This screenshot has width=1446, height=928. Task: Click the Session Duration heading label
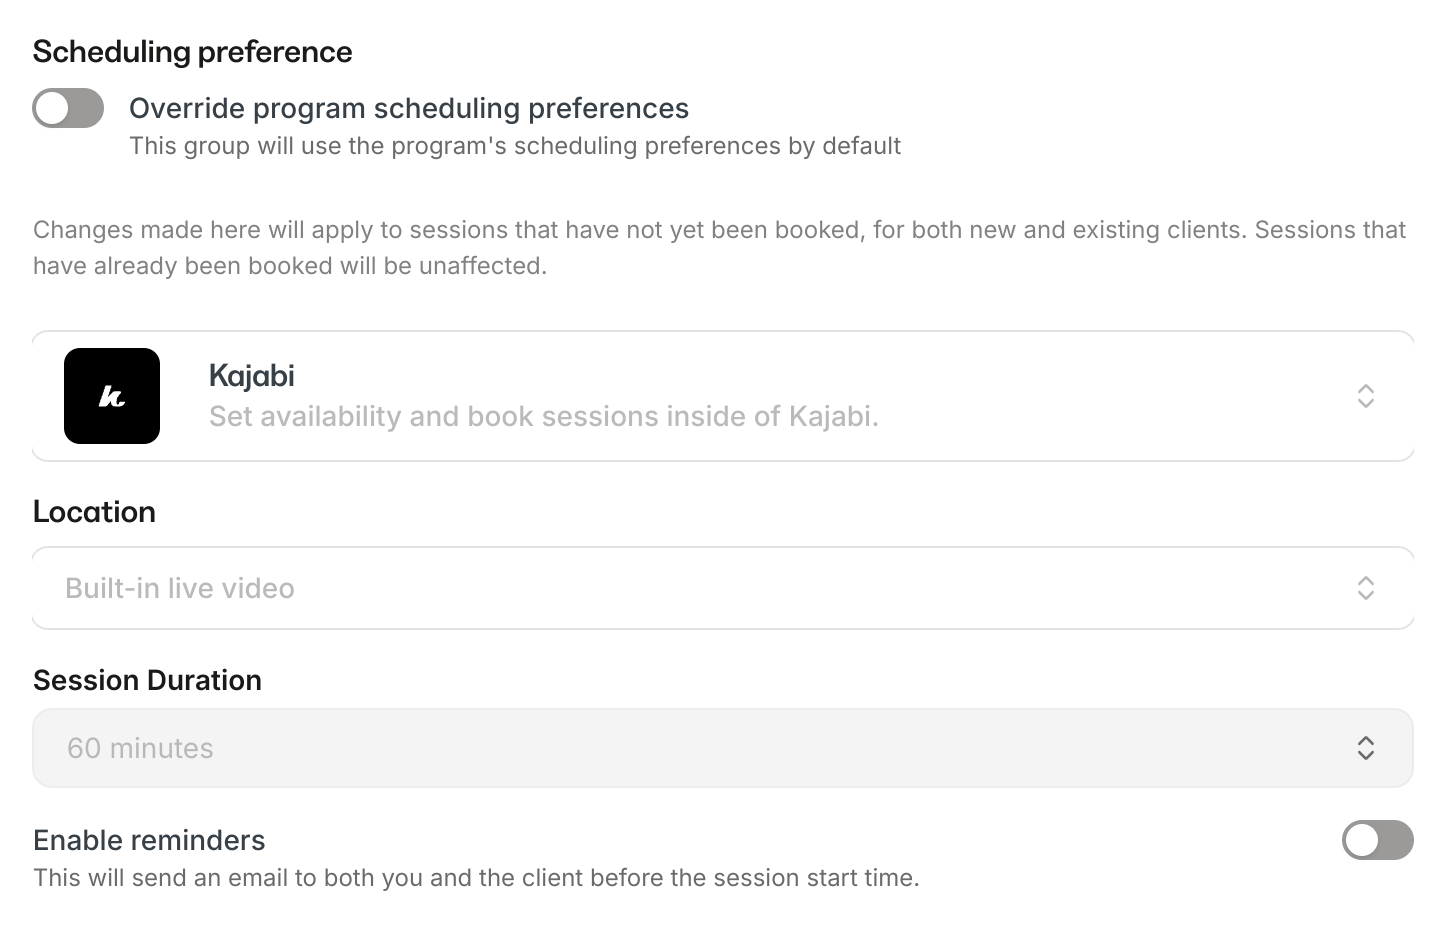147,680
